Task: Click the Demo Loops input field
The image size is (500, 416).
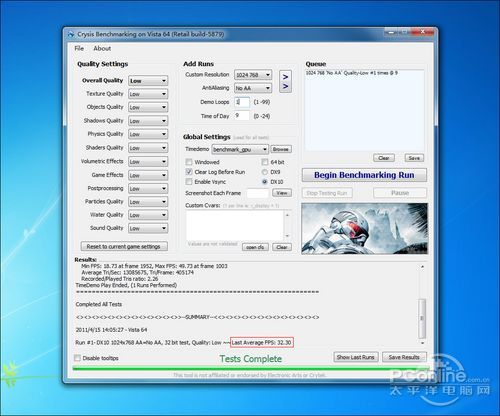Action: coord(242,102)
